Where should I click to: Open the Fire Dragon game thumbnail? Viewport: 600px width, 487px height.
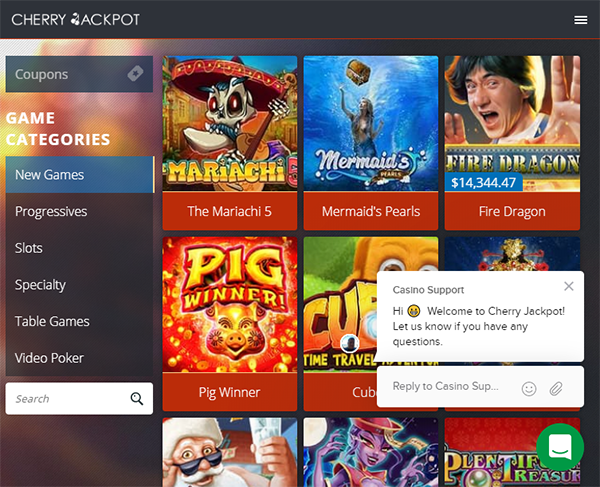(512, 123)
